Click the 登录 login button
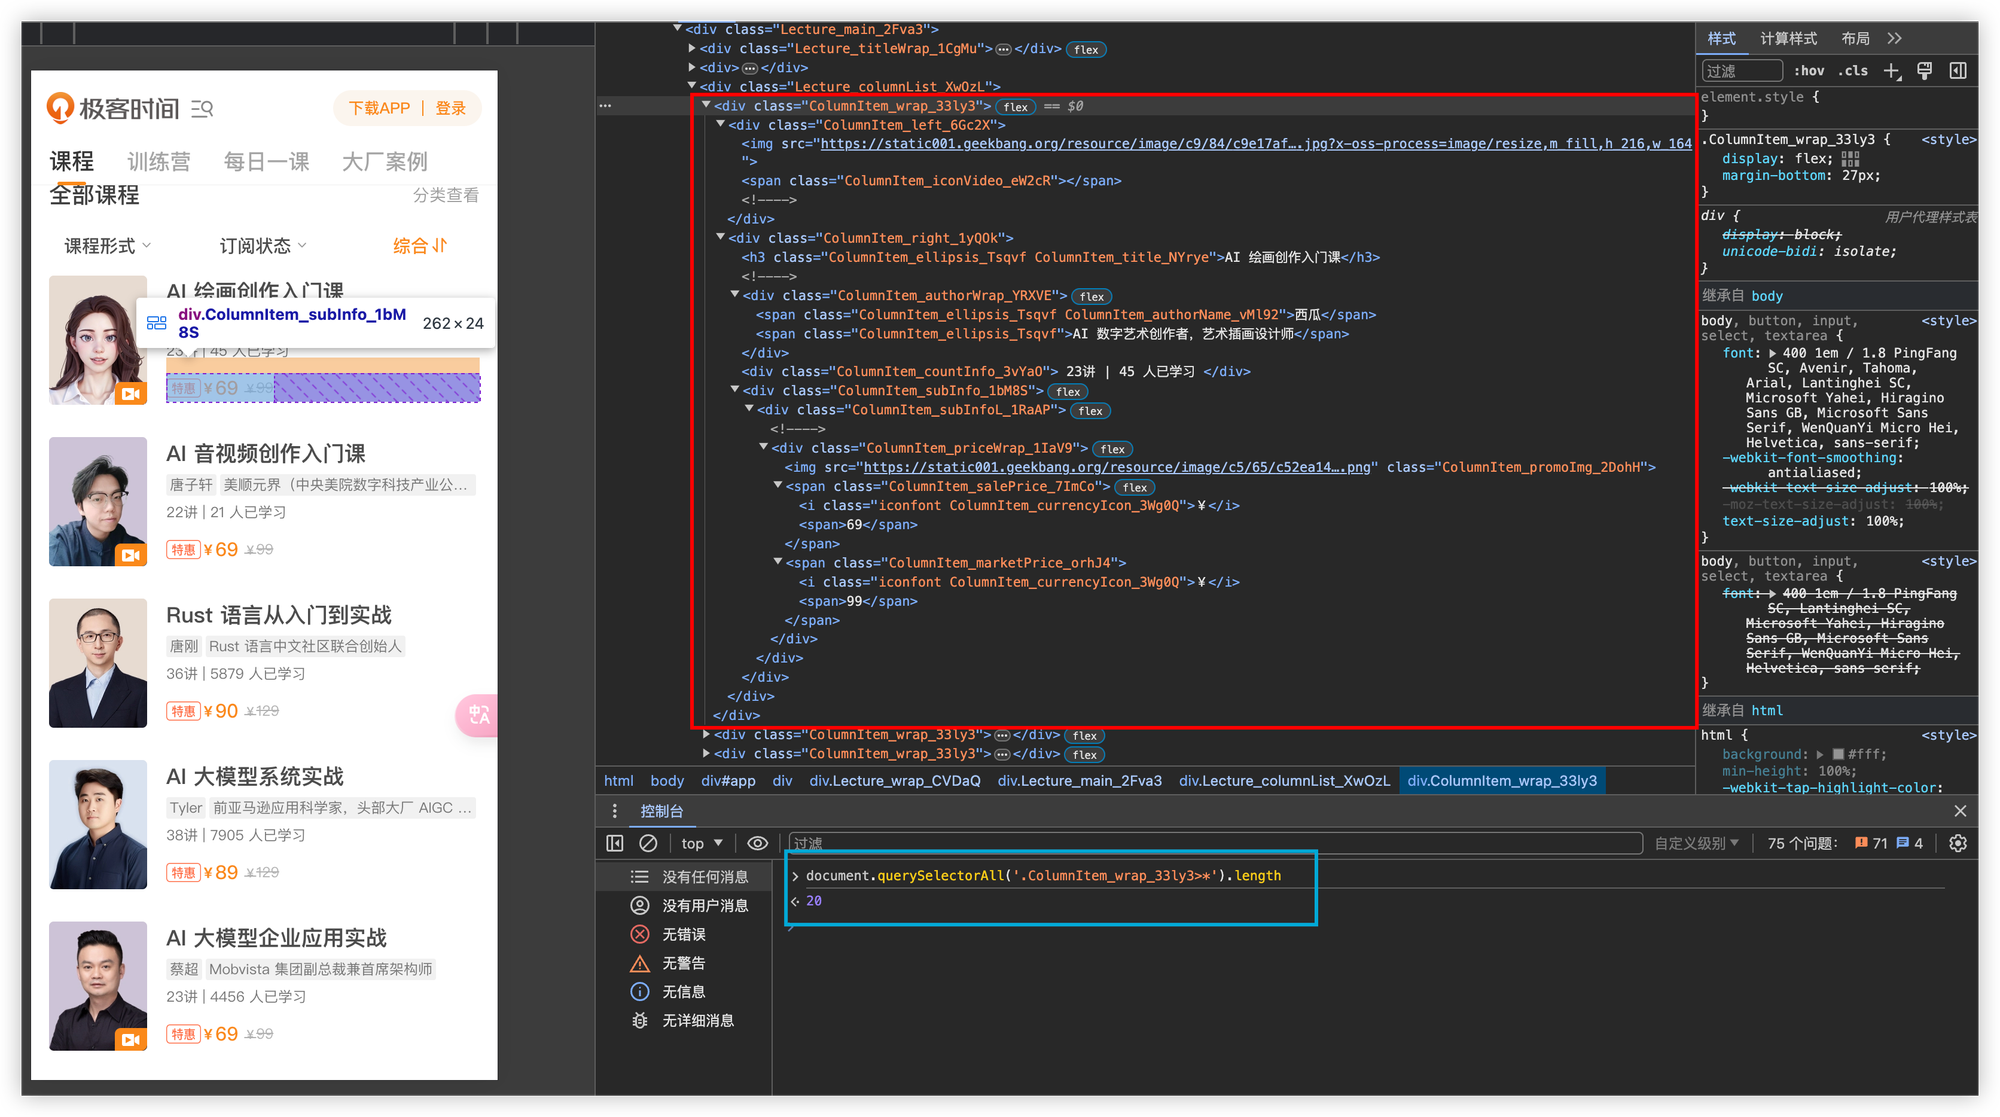Viewport: 2000px width, 1117px height. (x=448, y=109)
